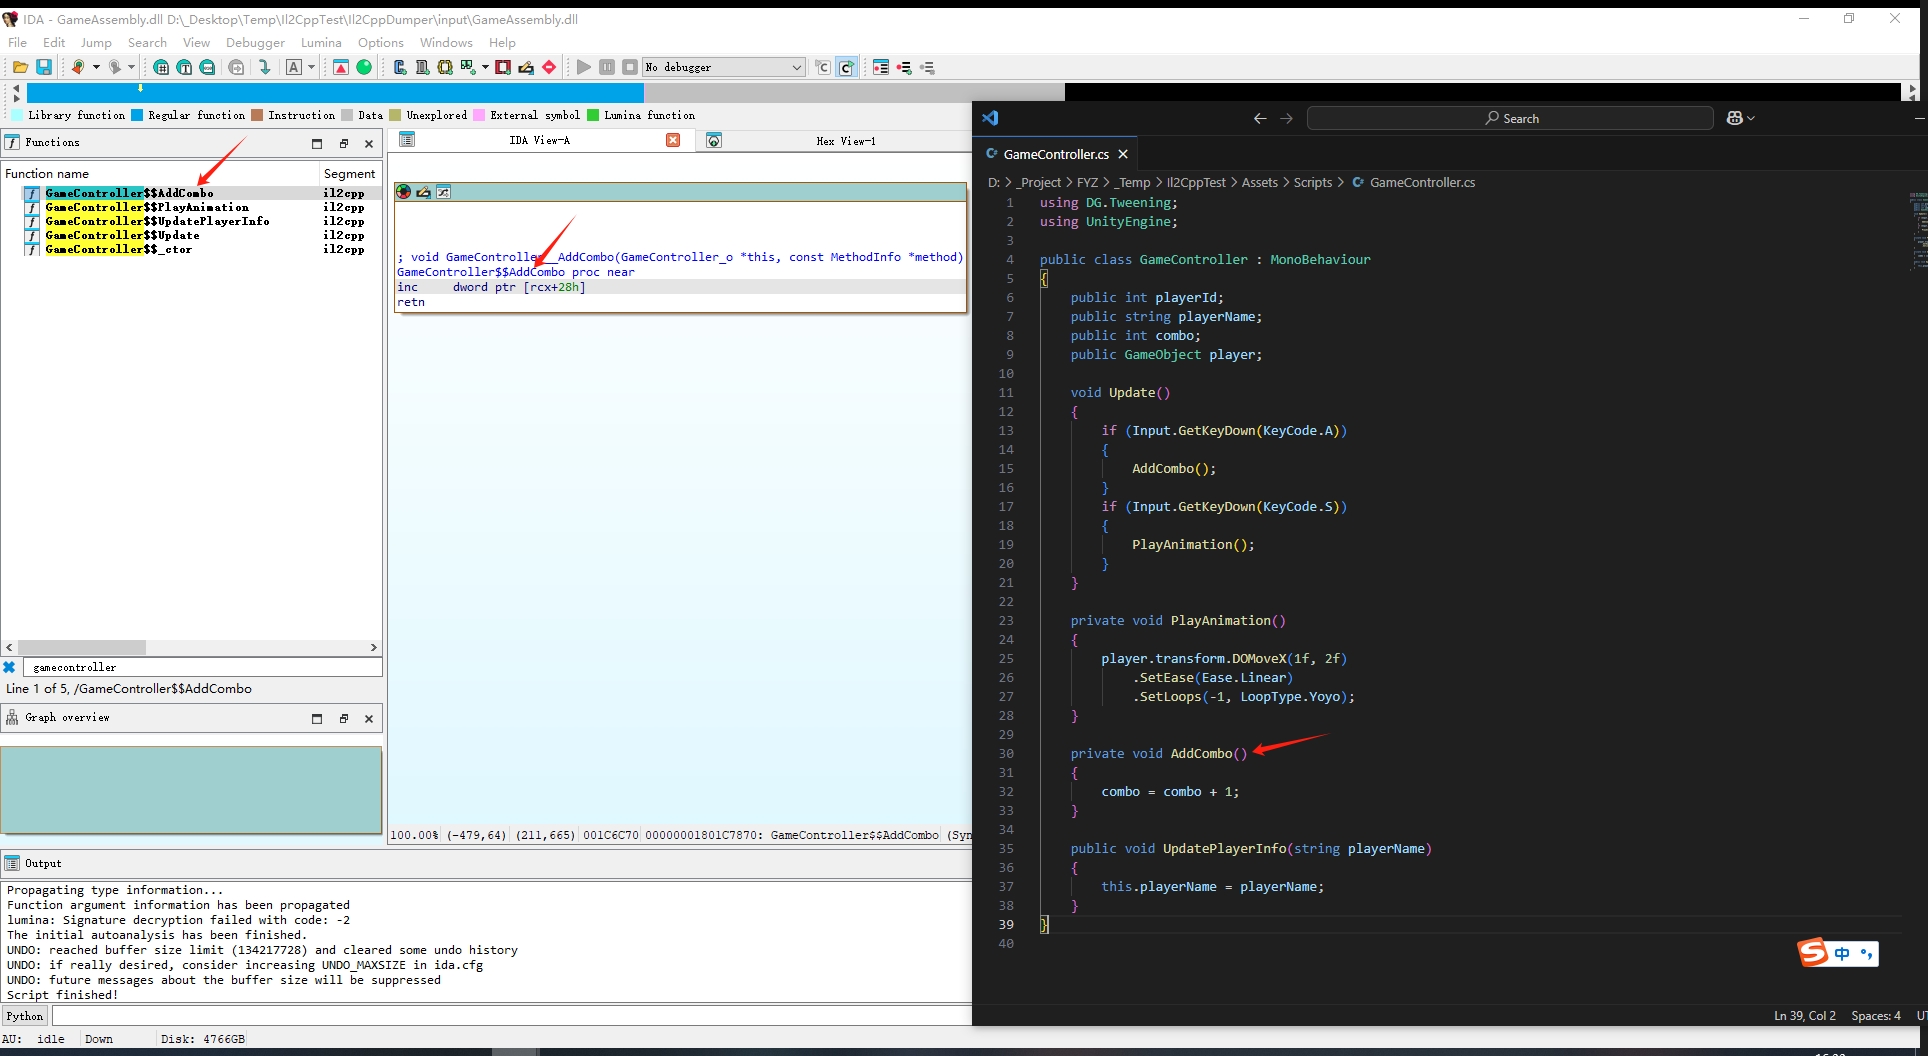Click the green circle toolbar icon
The height and width of the screenshot is (1056, 1928).
(x=364, y=67)
